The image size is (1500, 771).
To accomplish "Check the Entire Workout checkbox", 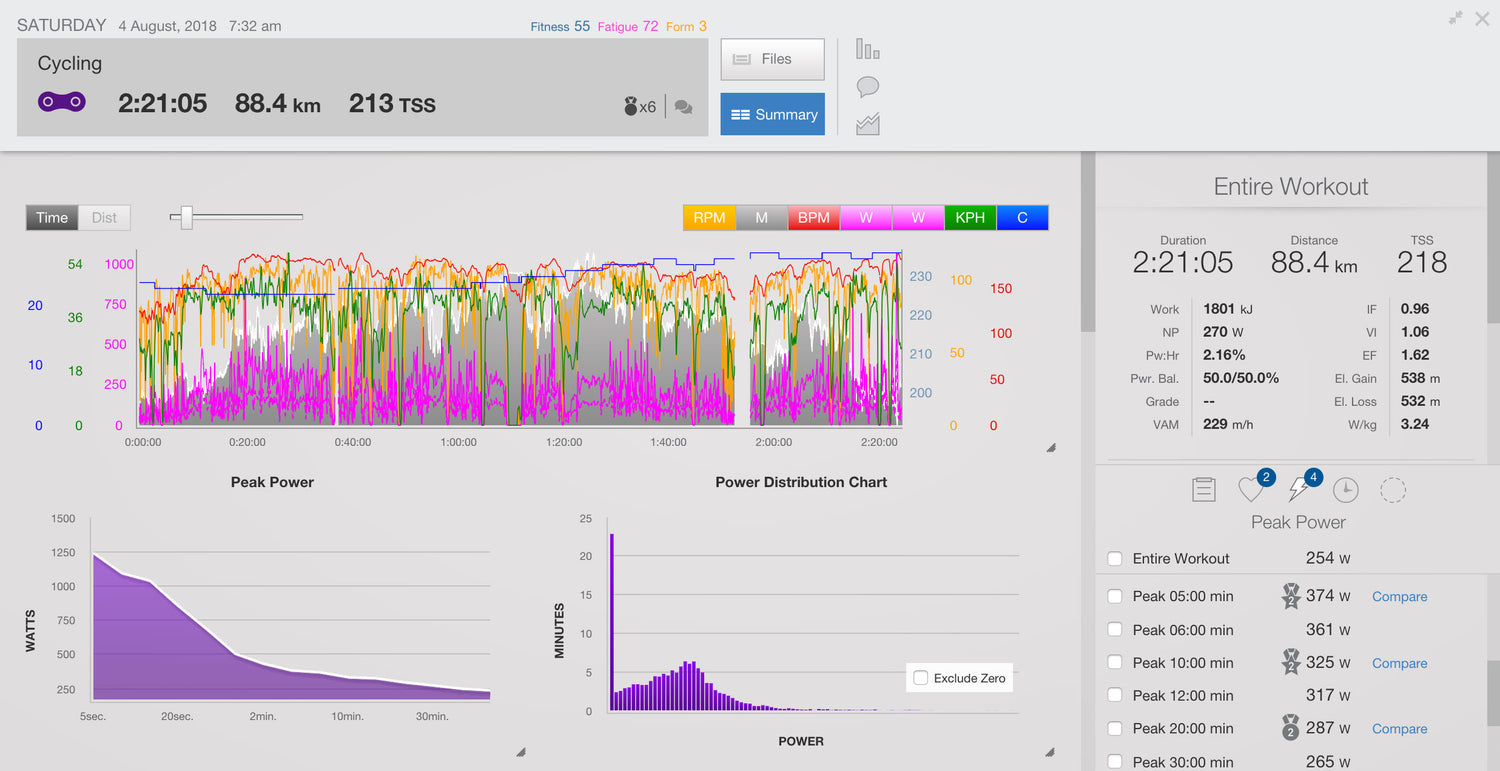I will [1115, 559].
